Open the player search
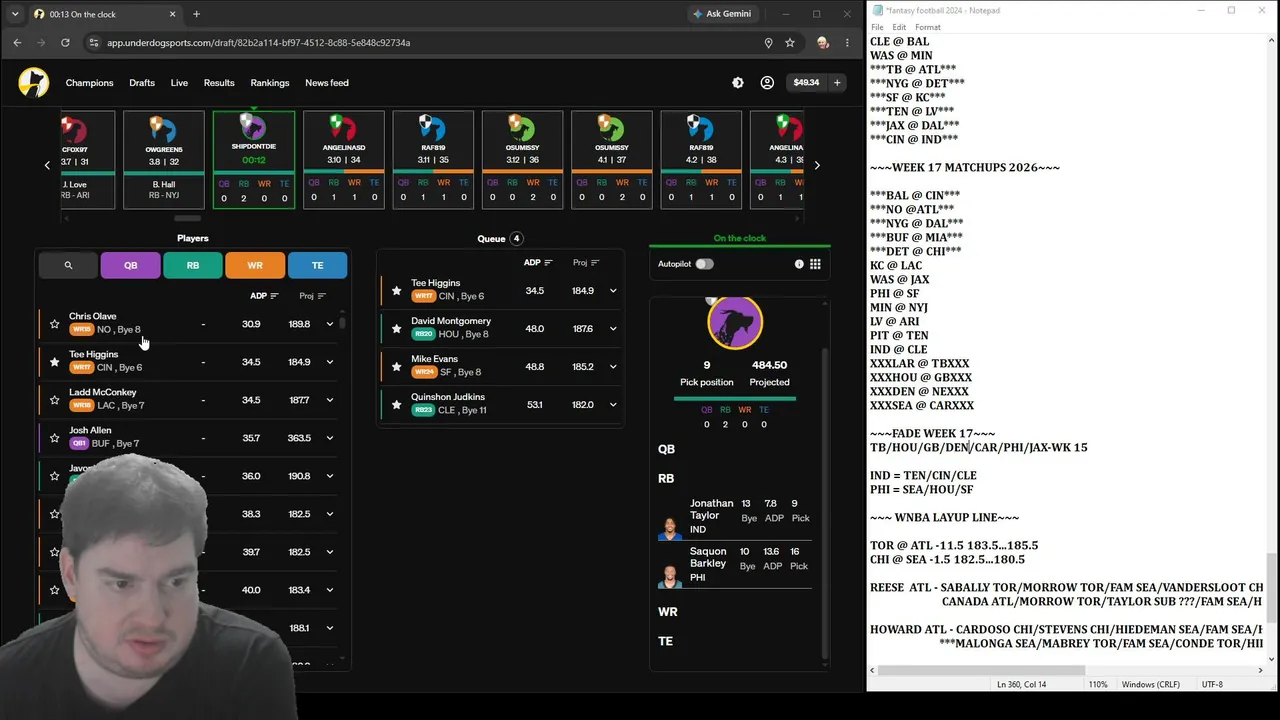This screenshot has height=720, width=1280. point(68,265)
